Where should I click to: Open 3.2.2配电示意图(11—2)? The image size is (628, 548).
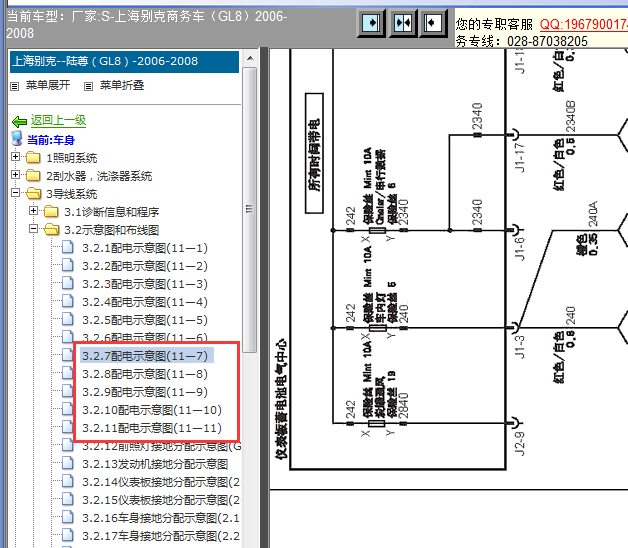point(145,266)
